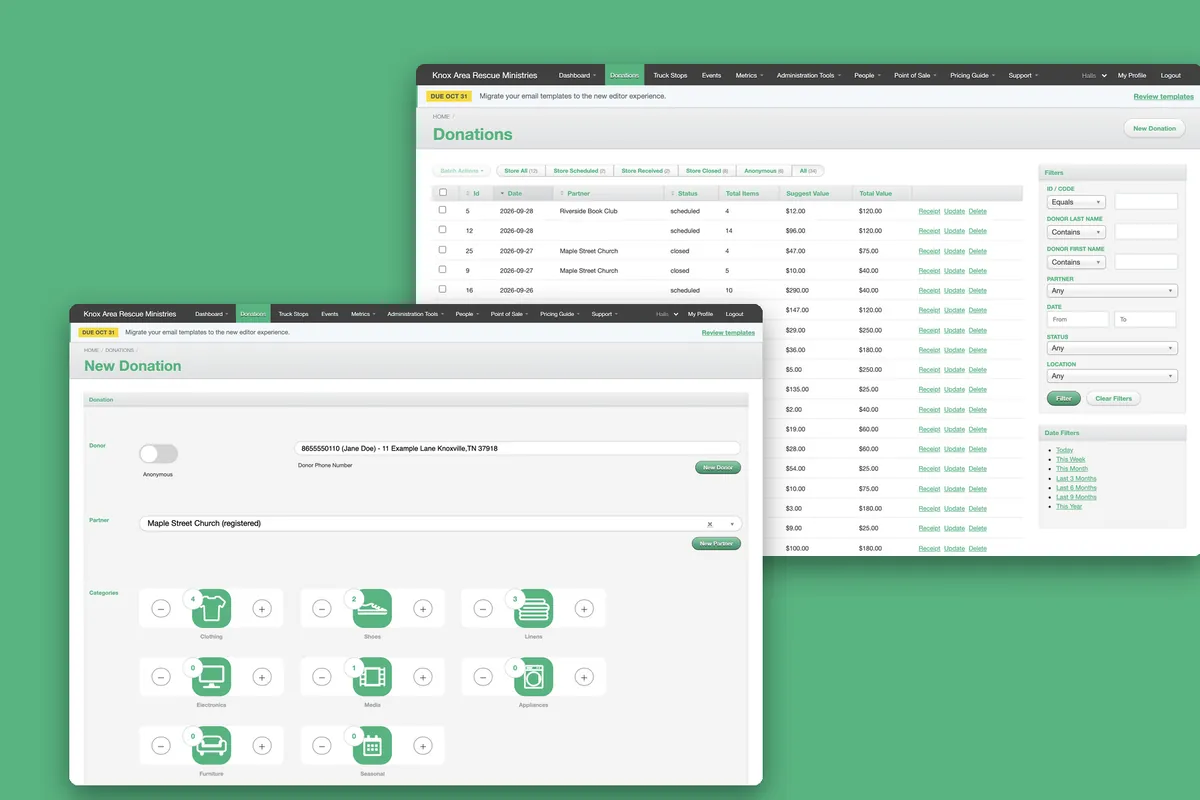Click the HOME breadcrumb in New Donation window
The image size is (1200, 800).
click(91, 350)
